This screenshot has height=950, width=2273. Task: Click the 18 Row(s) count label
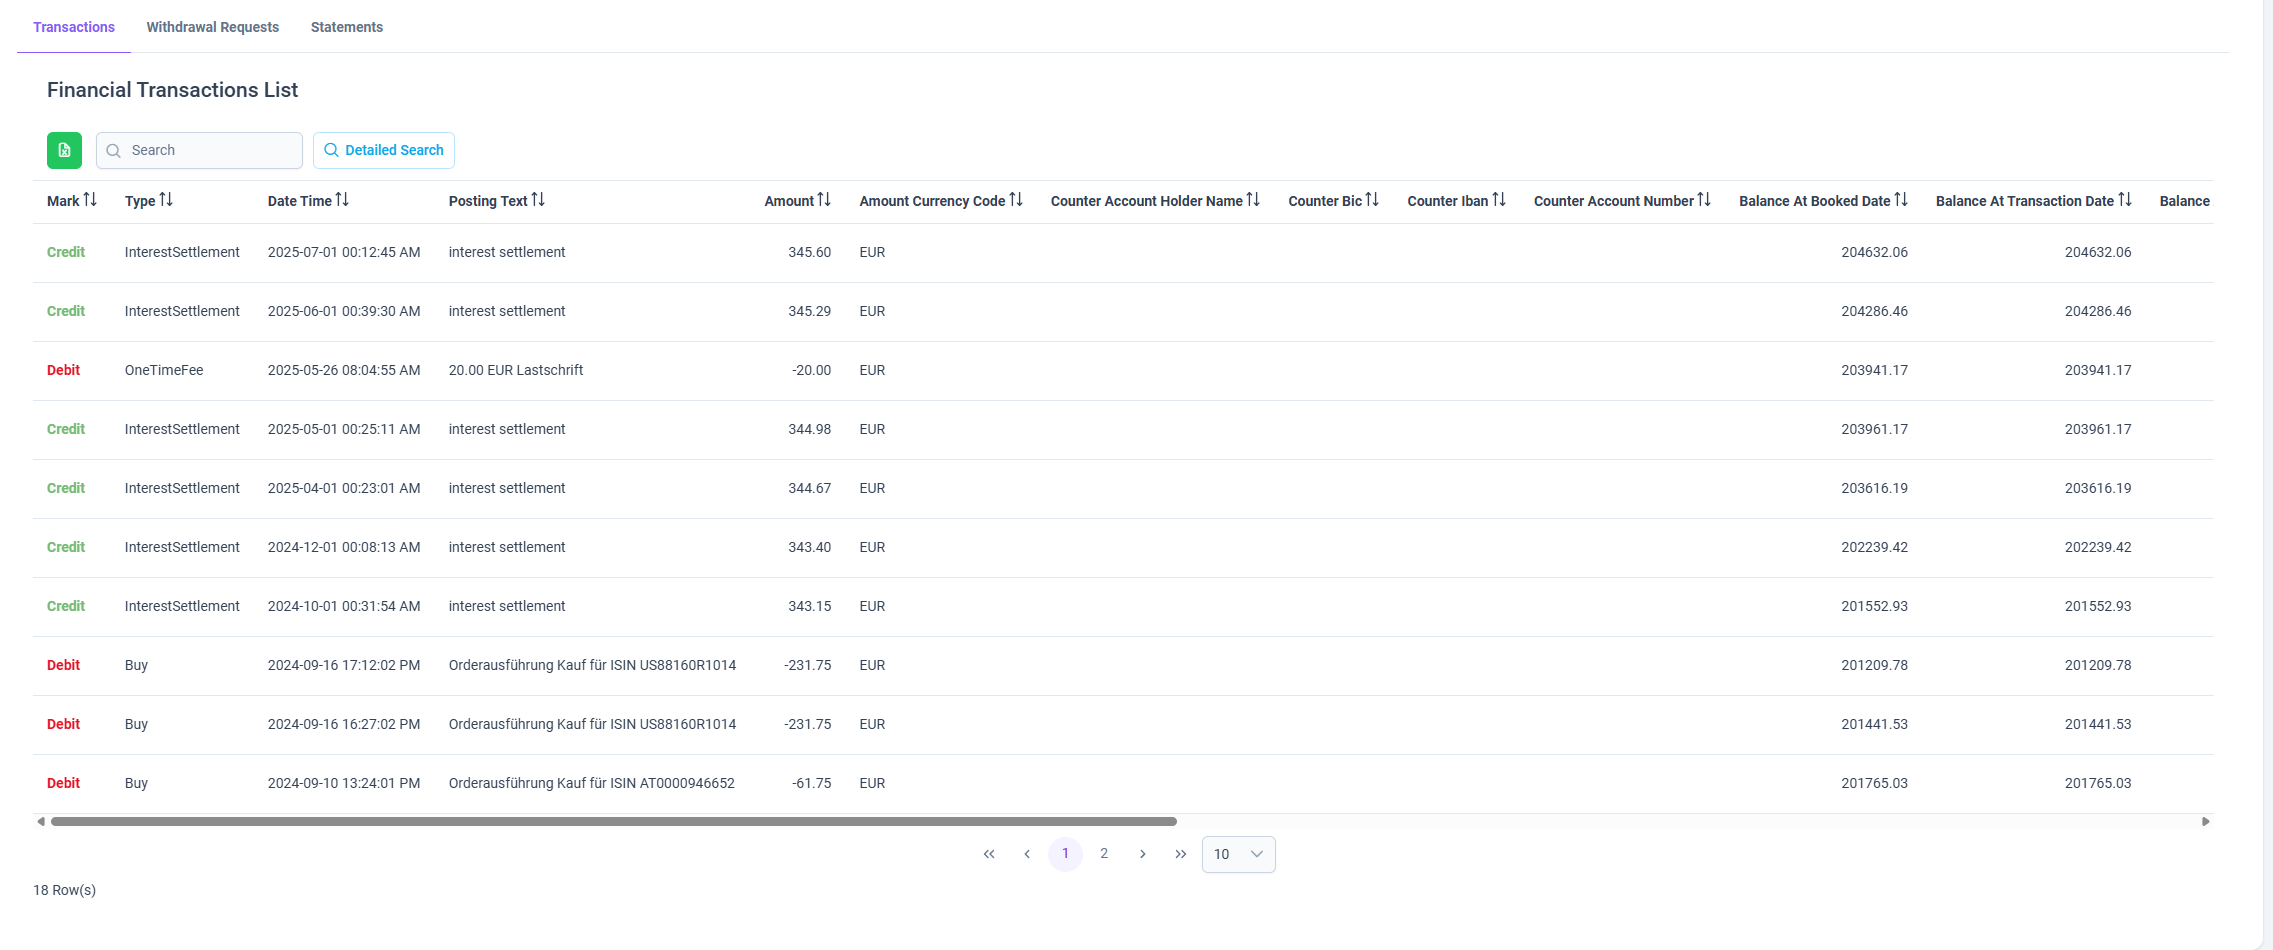point(64,890)
